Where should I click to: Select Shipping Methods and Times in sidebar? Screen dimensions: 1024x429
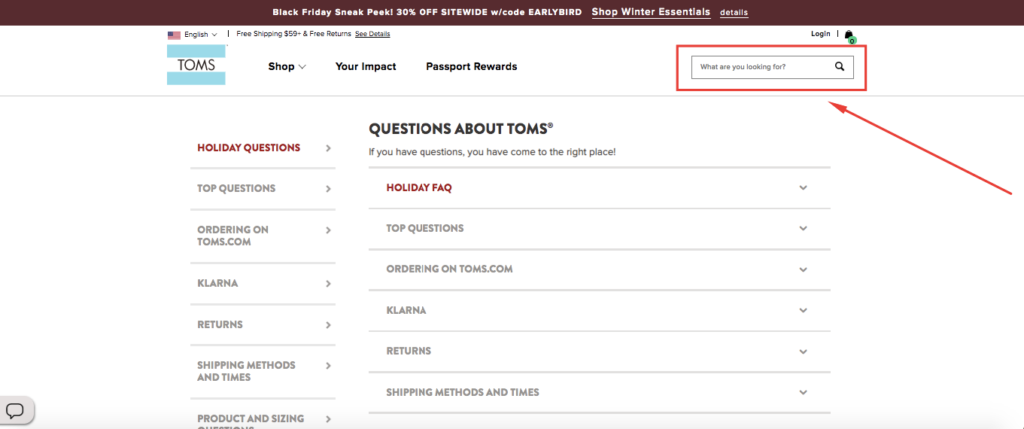coord(263,372)
